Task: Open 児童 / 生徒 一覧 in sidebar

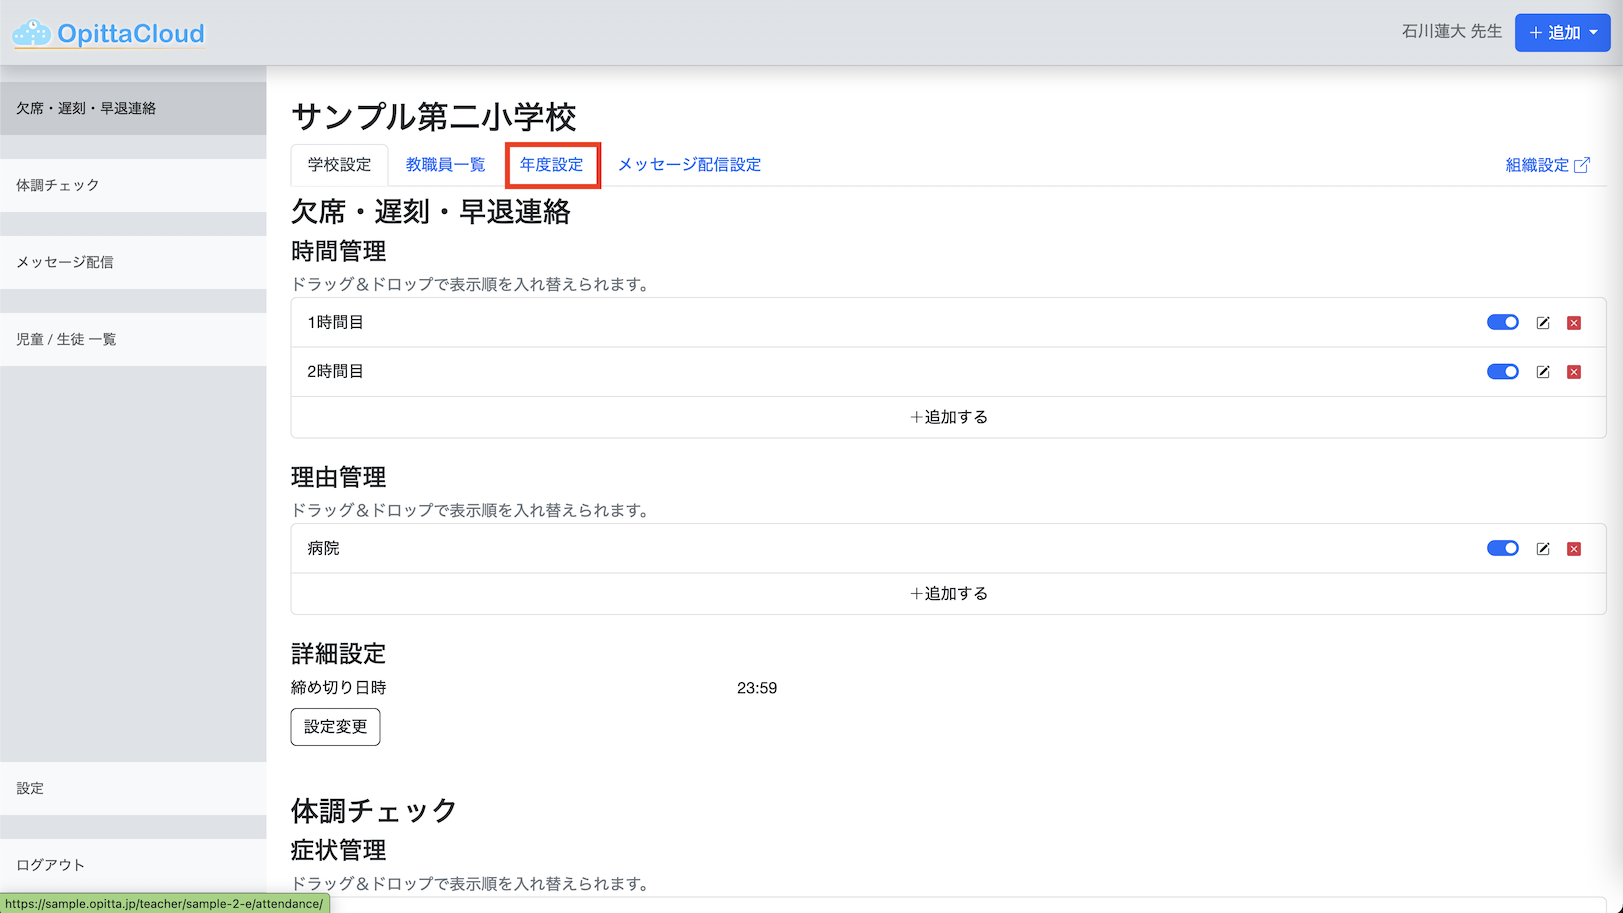Action: tap(133, 339)
